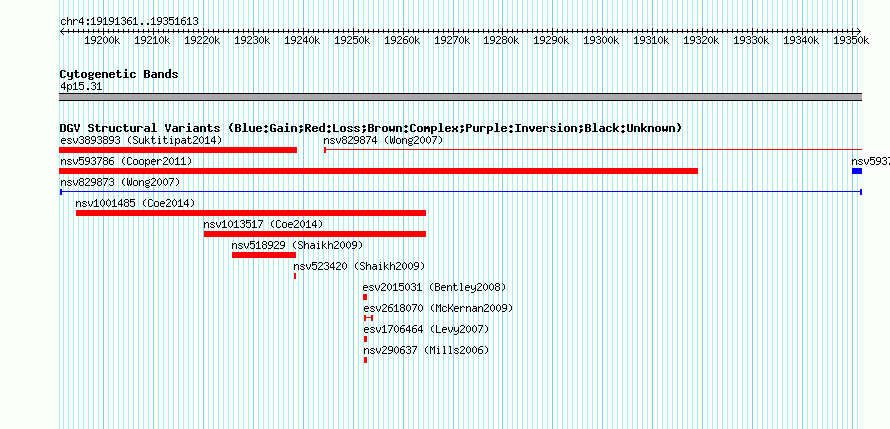Click the 19350k ruler tick label
Image resolution: width=890 pixels, height=429 pixels.
pos(851,40)
